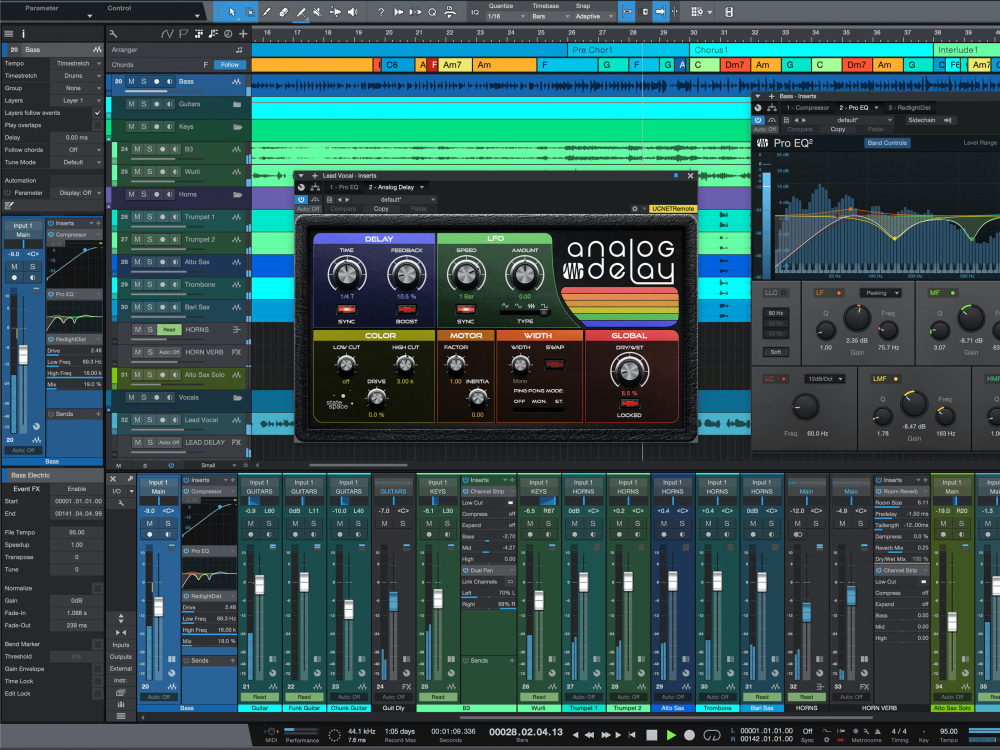
Task: Toggle Analog Delay power bypass button
Action: pyautogui.click(x=302, y=200)
